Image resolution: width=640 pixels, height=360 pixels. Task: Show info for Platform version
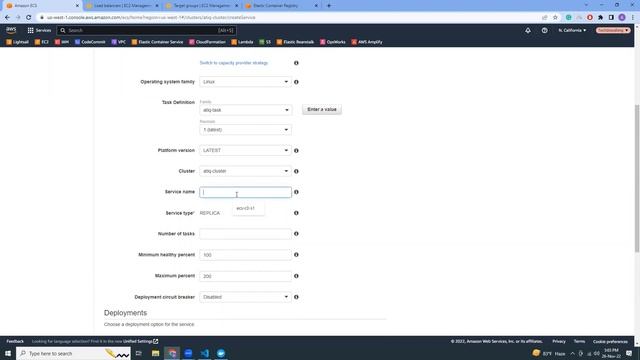tap(296, 151)
